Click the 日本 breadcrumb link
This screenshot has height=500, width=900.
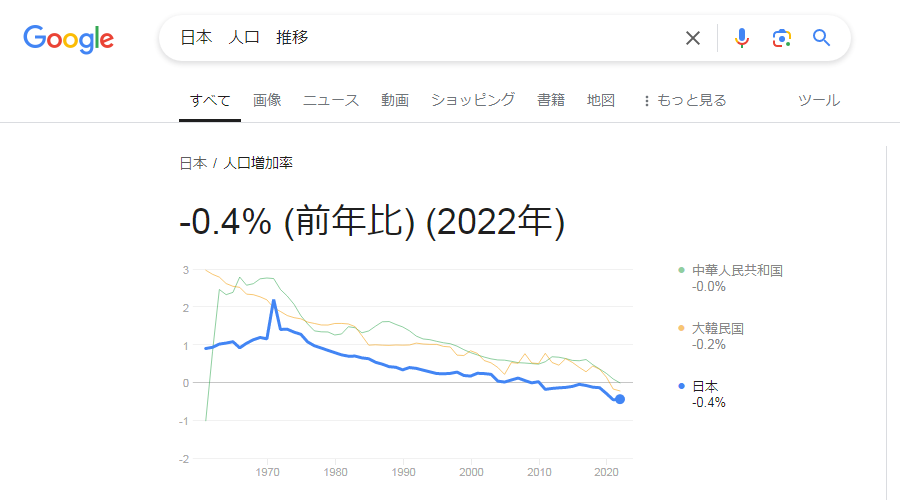pos(193,164)
